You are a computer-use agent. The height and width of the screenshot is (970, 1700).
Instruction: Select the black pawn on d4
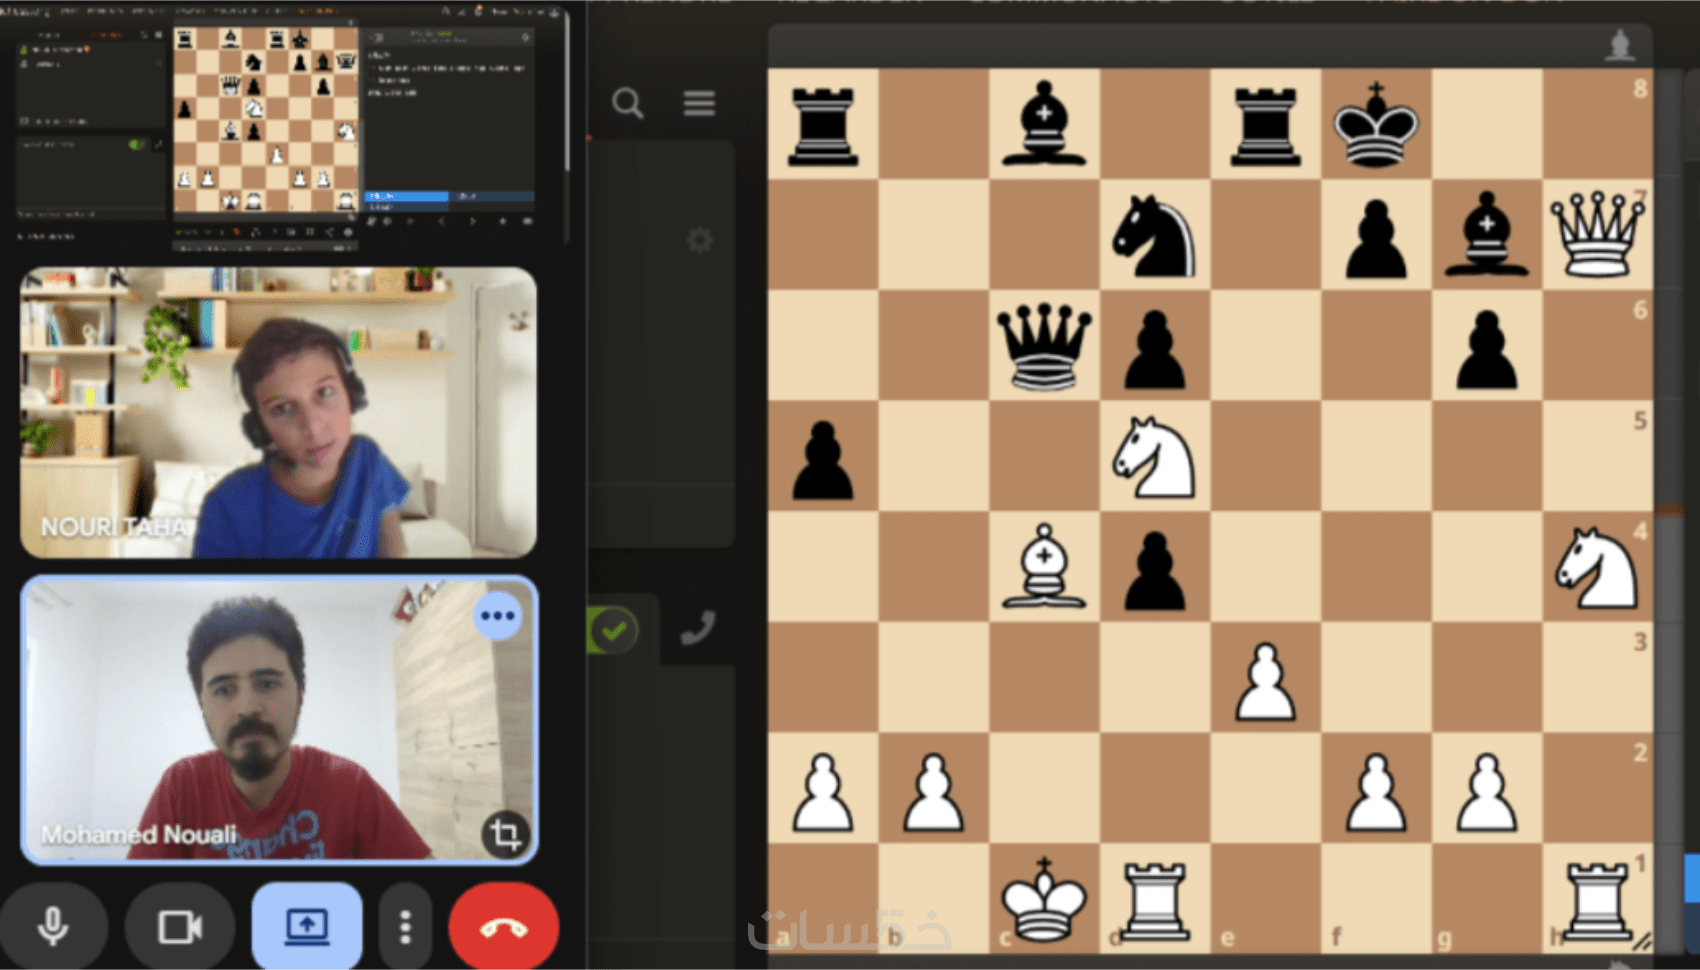(1155, 571)
